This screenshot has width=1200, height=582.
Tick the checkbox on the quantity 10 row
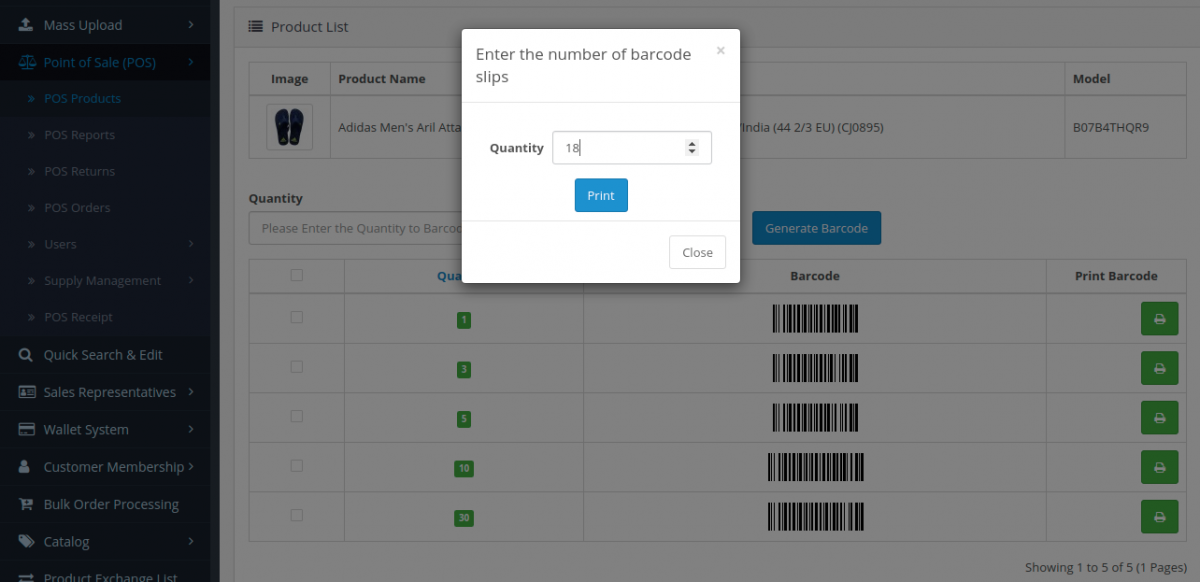coord(296,465)
